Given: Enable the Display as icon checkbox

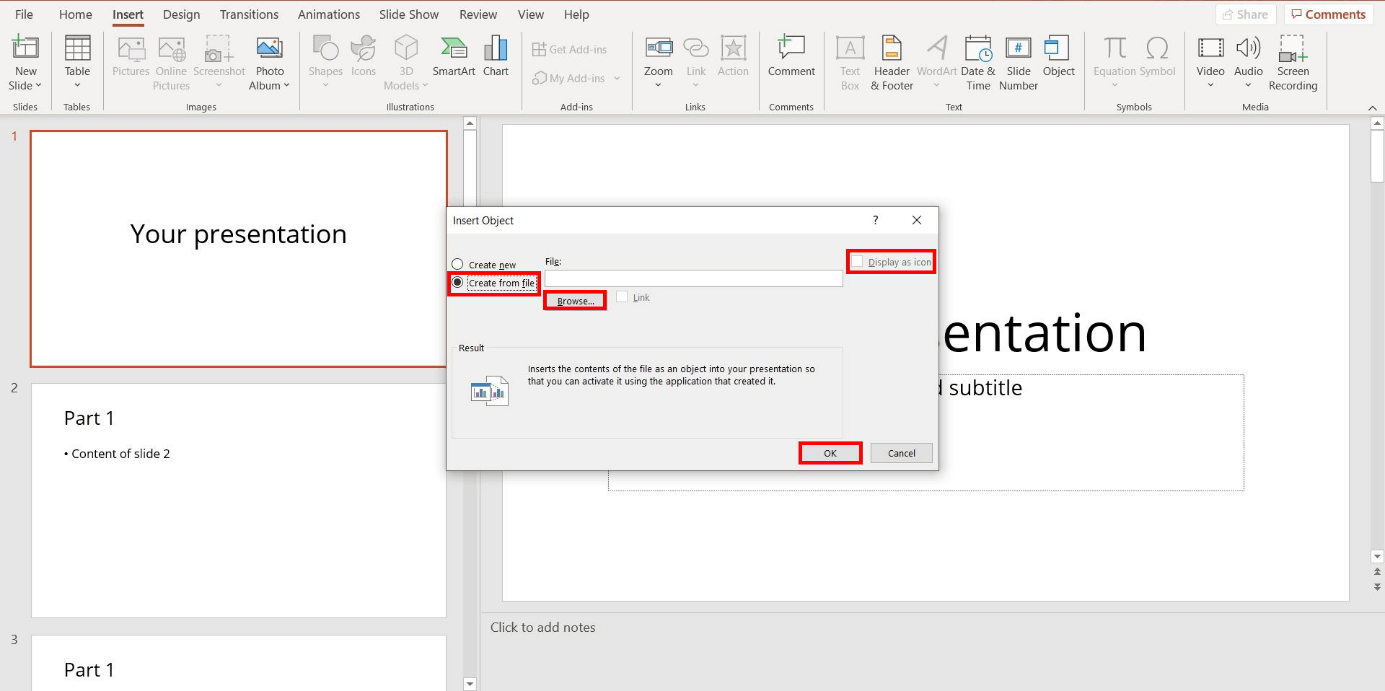Looking at the screenshot, I should point(857,262).
